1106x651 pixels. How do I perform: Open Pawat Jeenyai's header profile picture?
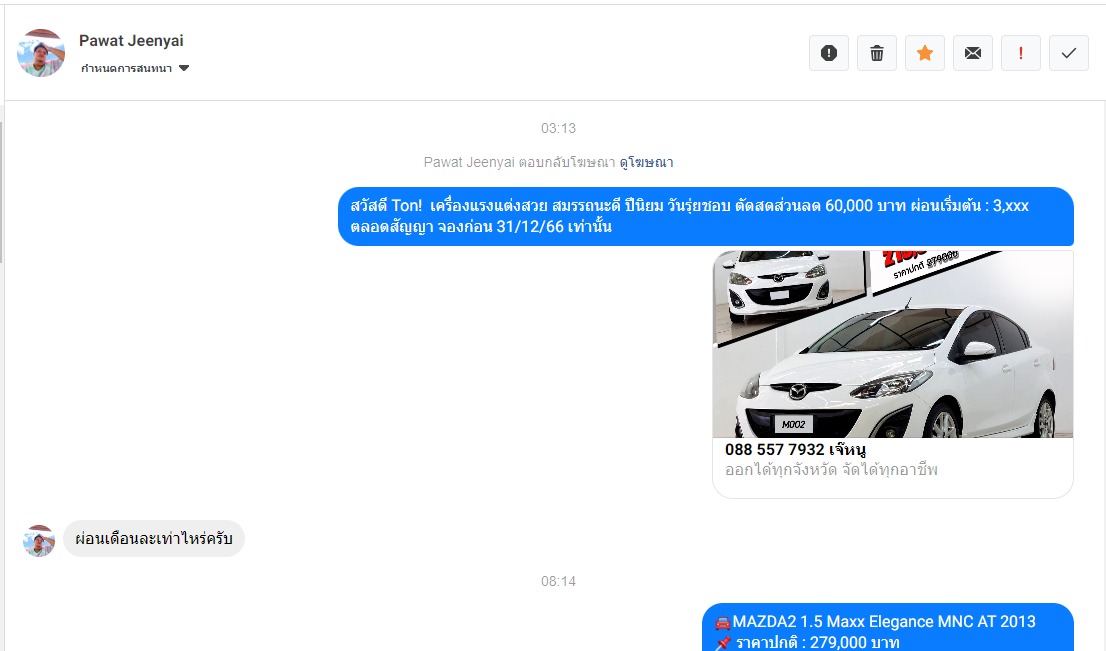41,53
